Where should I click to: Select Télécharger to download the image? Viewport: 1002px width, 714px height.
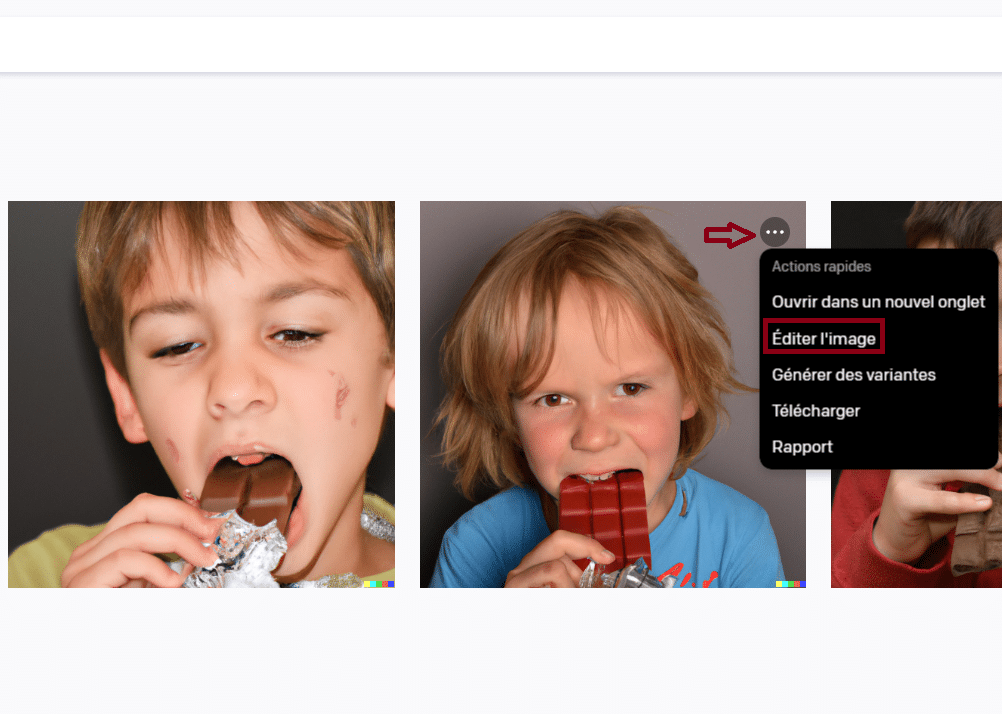[x=815, y=410]
